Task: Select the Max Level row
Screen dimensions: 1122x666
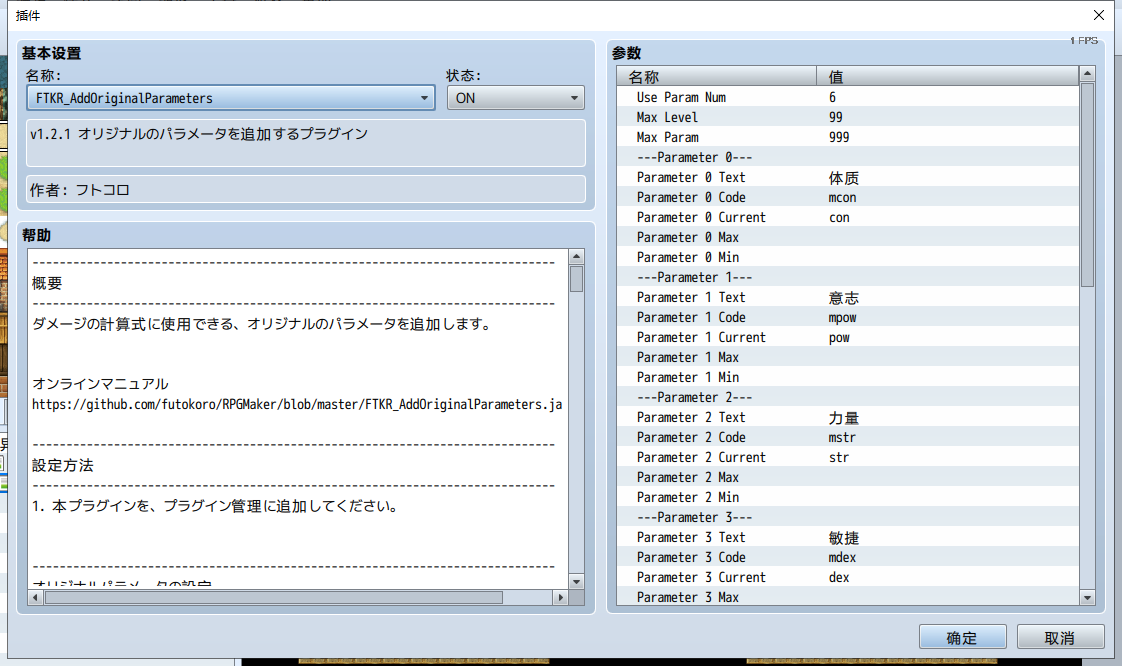Action: tap(848, 117)
